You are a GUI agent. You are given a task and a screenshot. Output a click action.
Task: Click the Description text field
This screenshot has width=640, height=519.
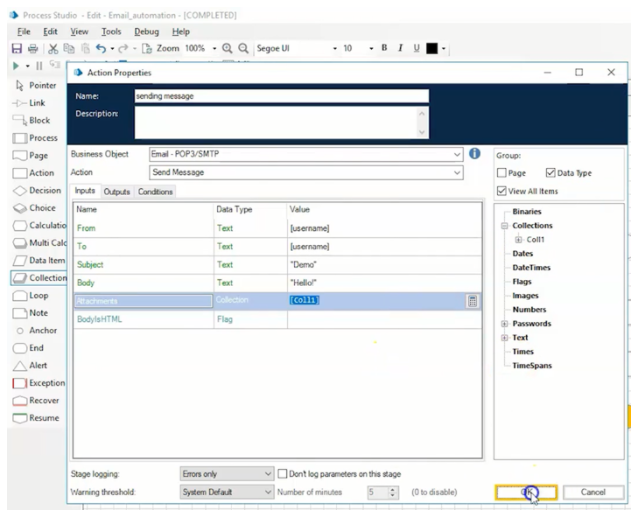[275, 122]
